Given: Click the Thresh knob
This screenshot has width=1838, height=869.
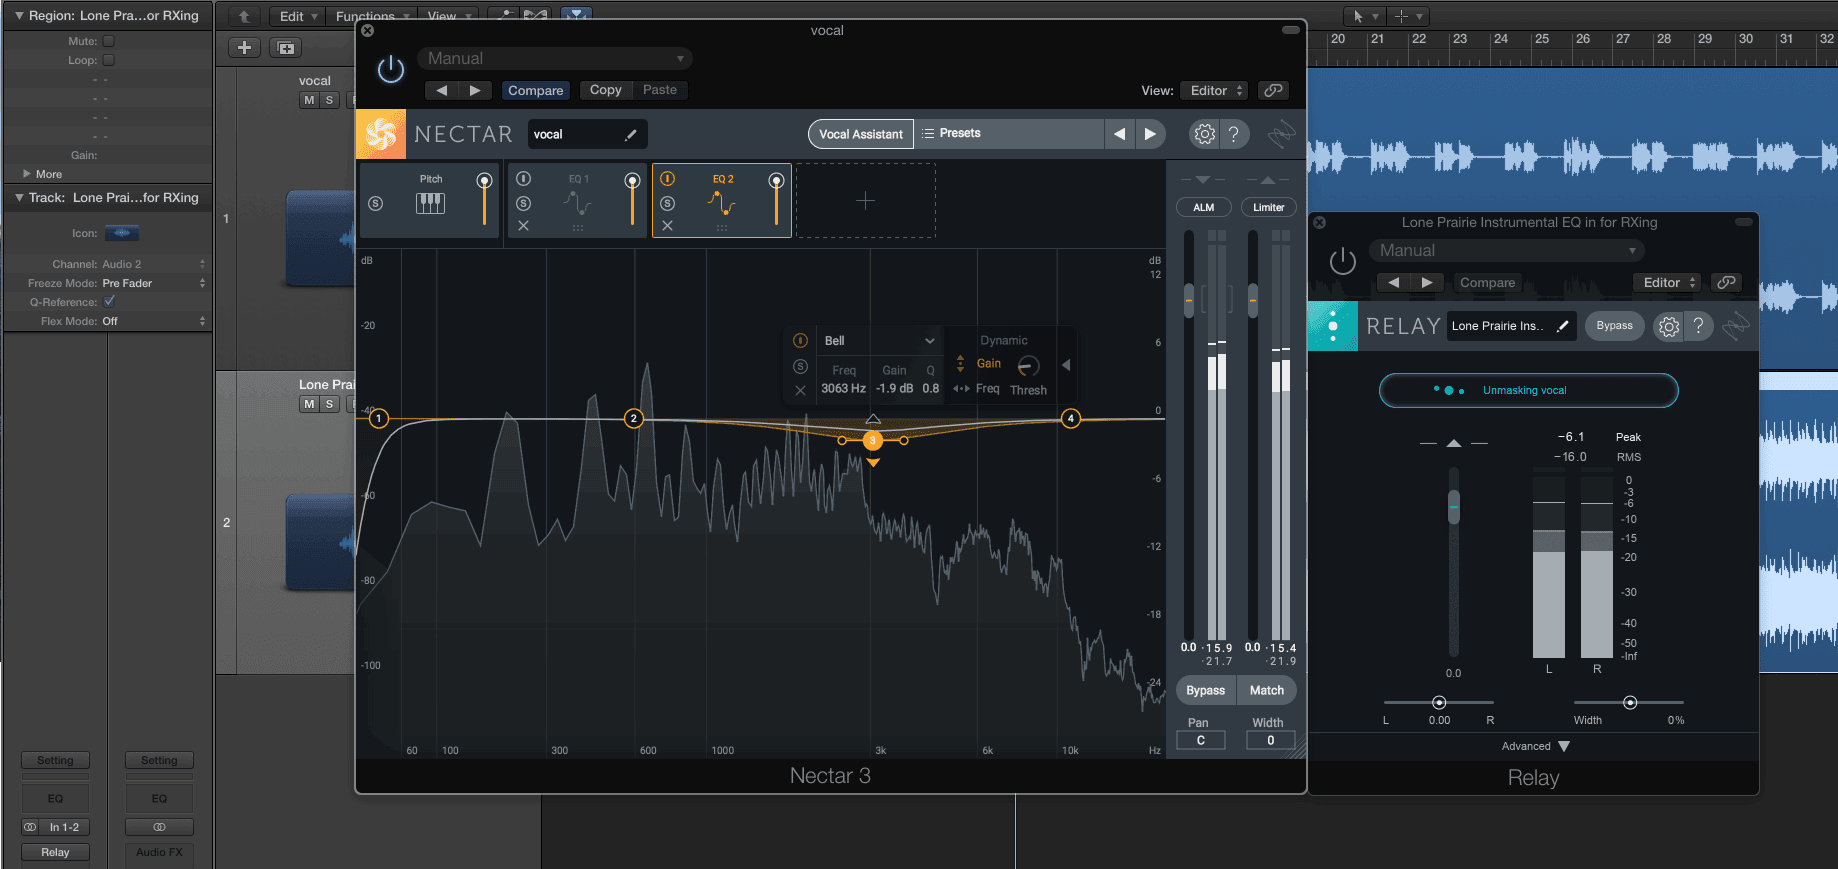Looking at the screenshot, I should [1028, 367].
